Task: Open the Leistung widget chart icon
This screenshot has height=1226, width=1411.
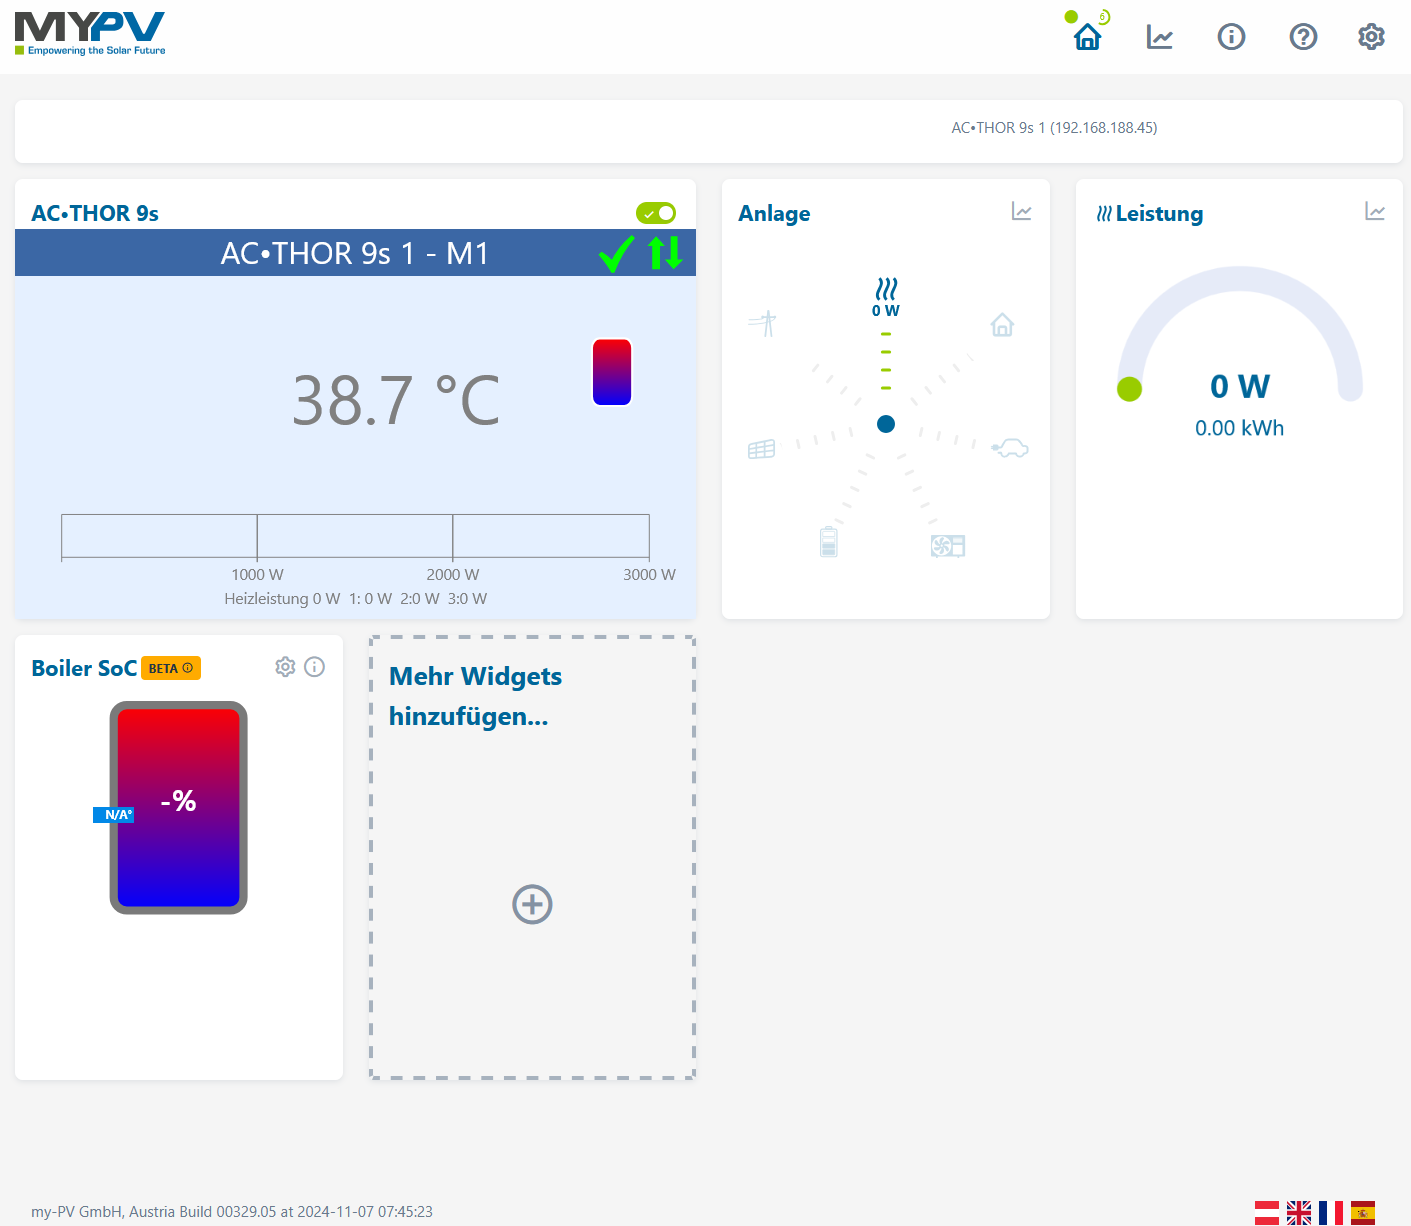Action: pos(1375,211)
